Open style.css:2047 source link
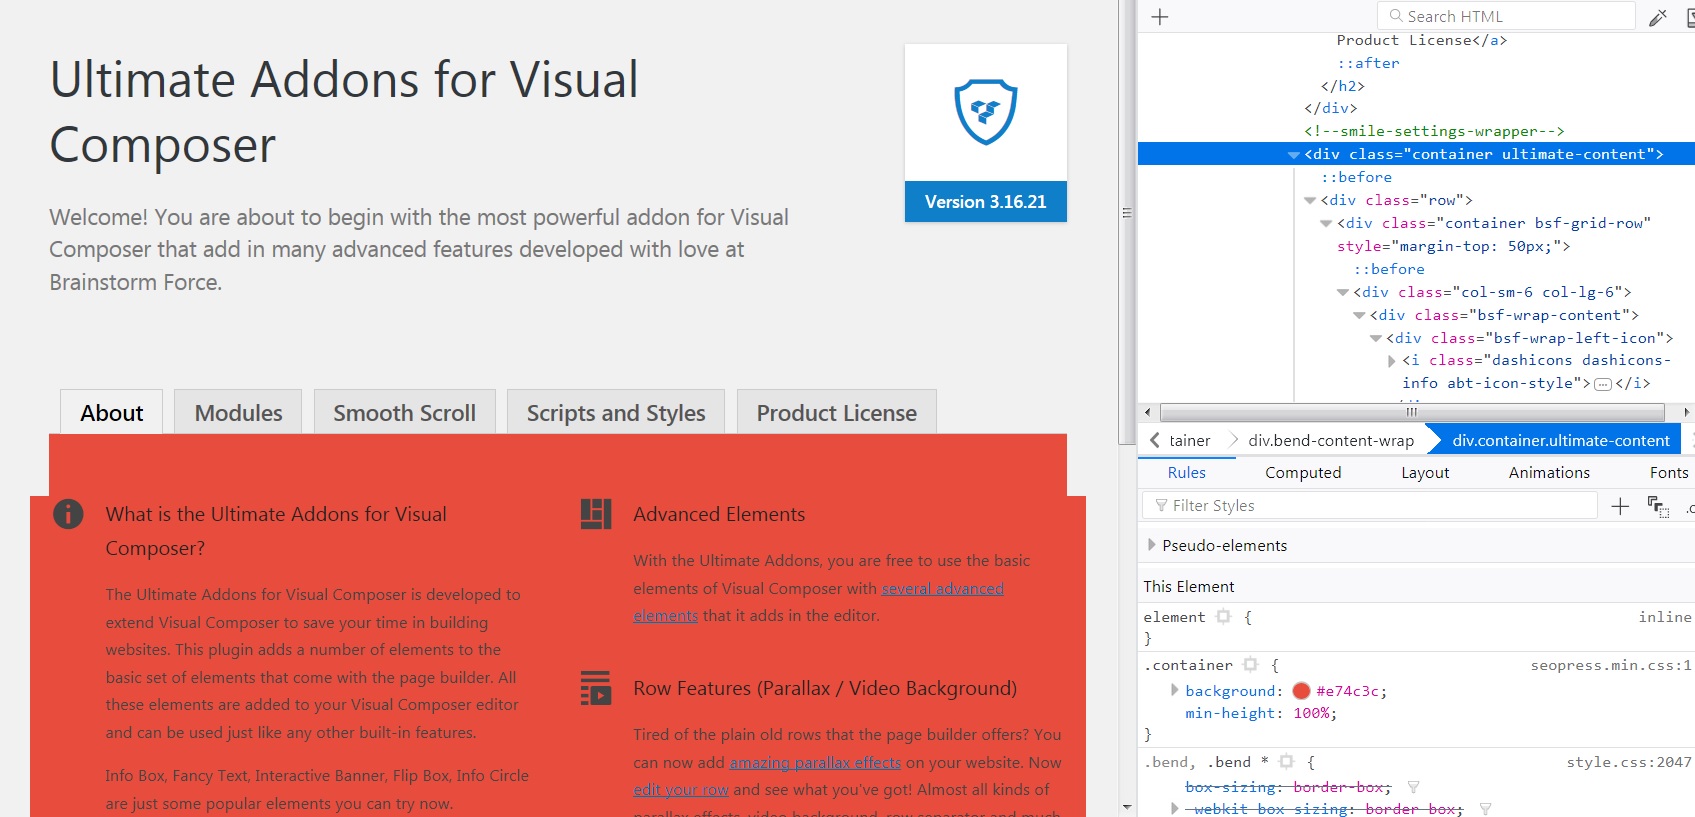 (x=1629, y=762)
